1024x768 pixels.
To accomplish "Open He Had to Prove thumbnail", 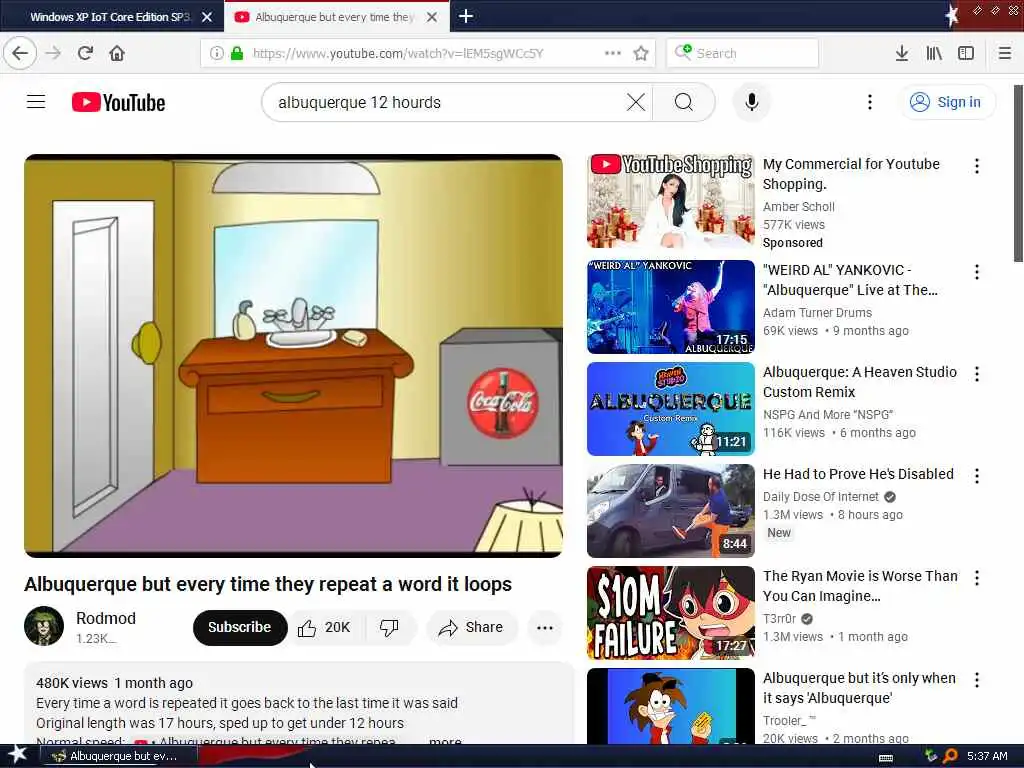I will pos(671,511).
